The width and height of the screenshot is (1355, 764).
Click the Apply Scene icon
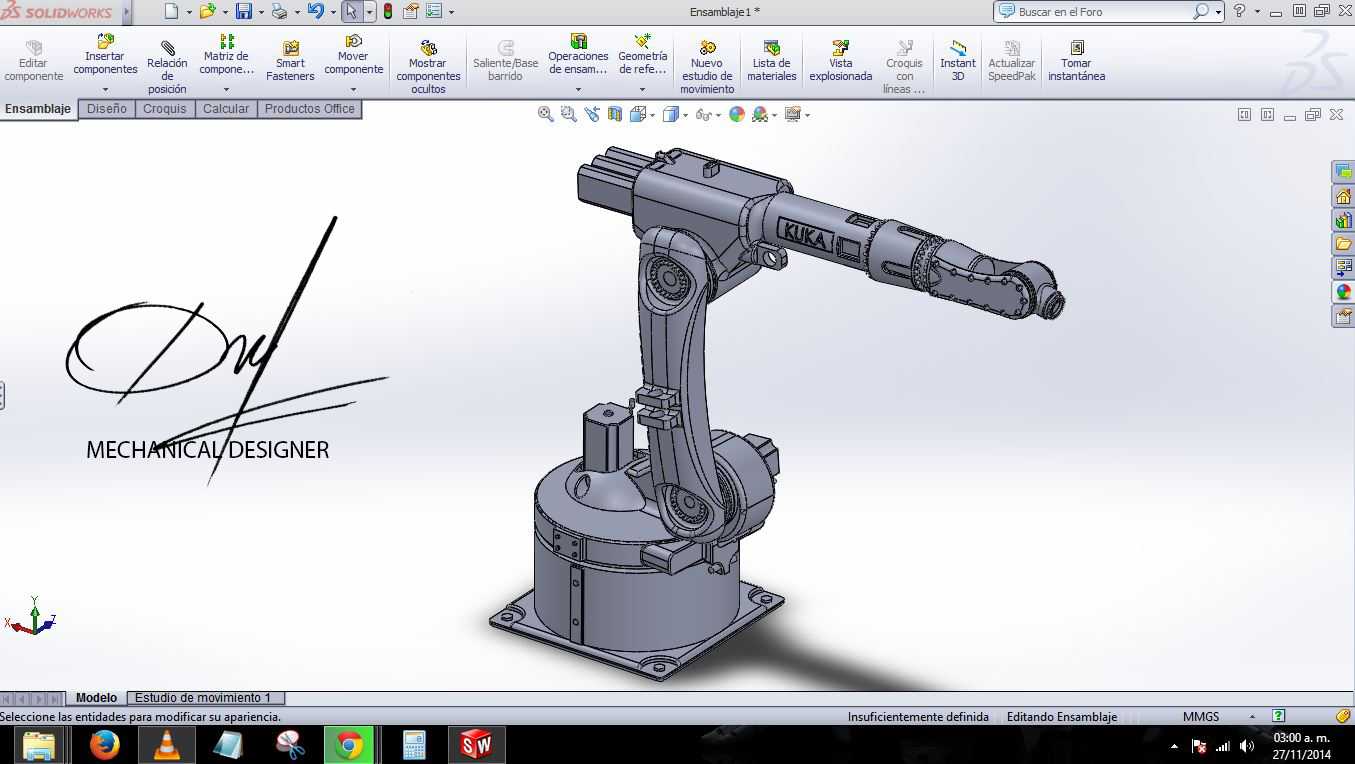click(x=760, y=114)
